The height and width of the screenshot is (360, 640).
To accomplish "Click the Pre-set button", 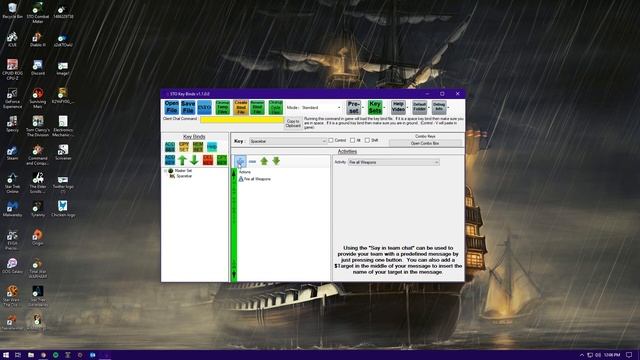I will (x=353, y=107).
